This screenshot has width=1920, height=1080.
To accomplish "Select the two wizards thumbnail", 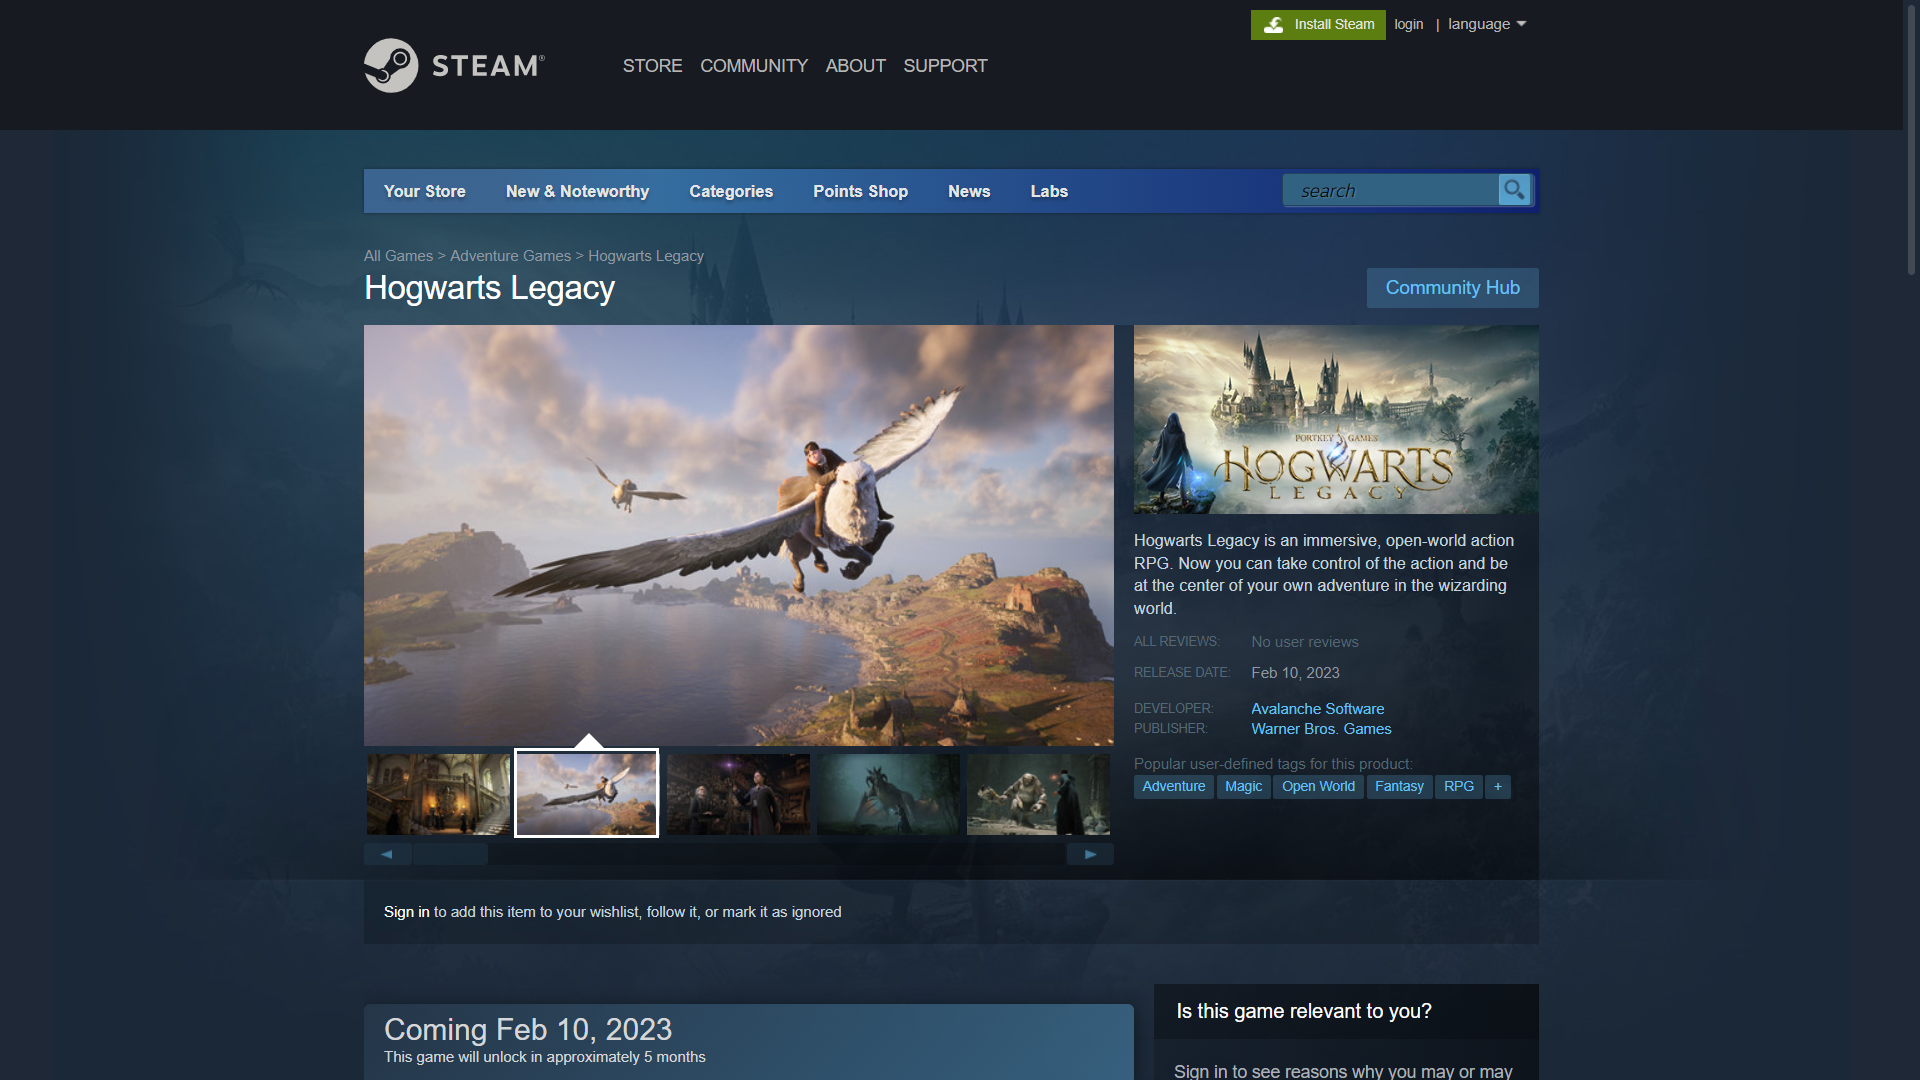I will coord(738,794).
